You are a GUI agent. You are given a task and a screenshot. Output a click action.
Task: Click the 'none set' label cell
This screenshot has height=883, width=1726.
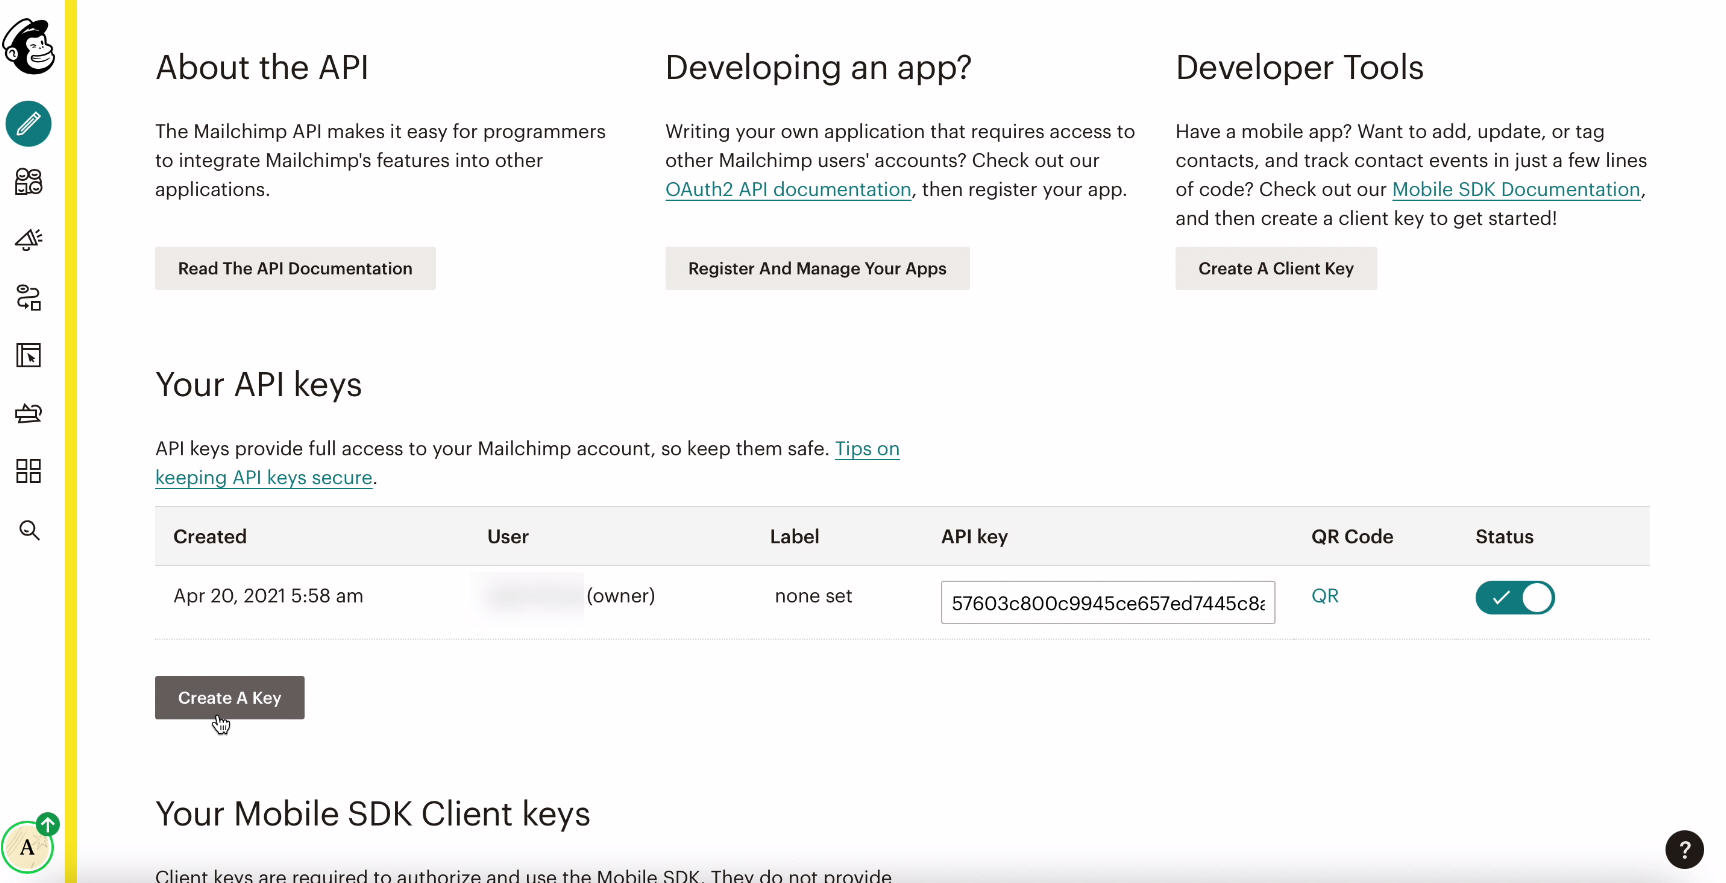[813, 596]
